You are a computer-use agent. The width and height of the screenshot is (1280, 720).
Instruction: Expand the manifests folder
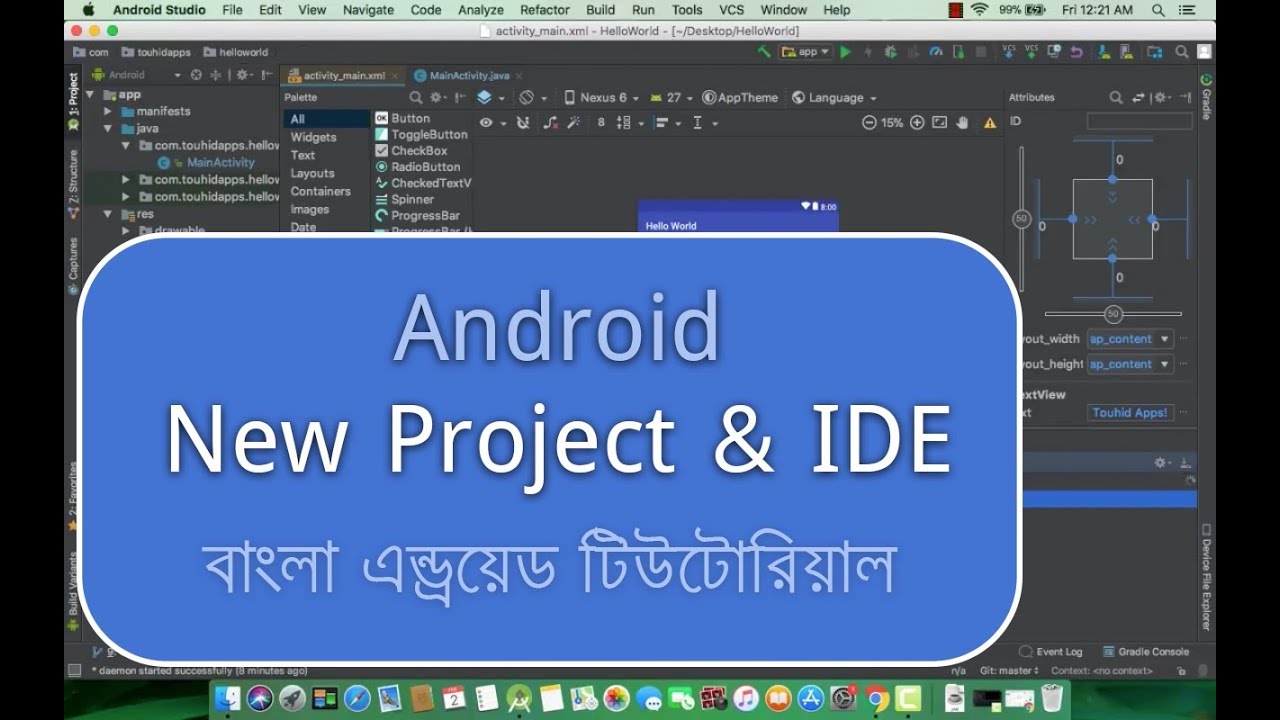click(108, 112)
